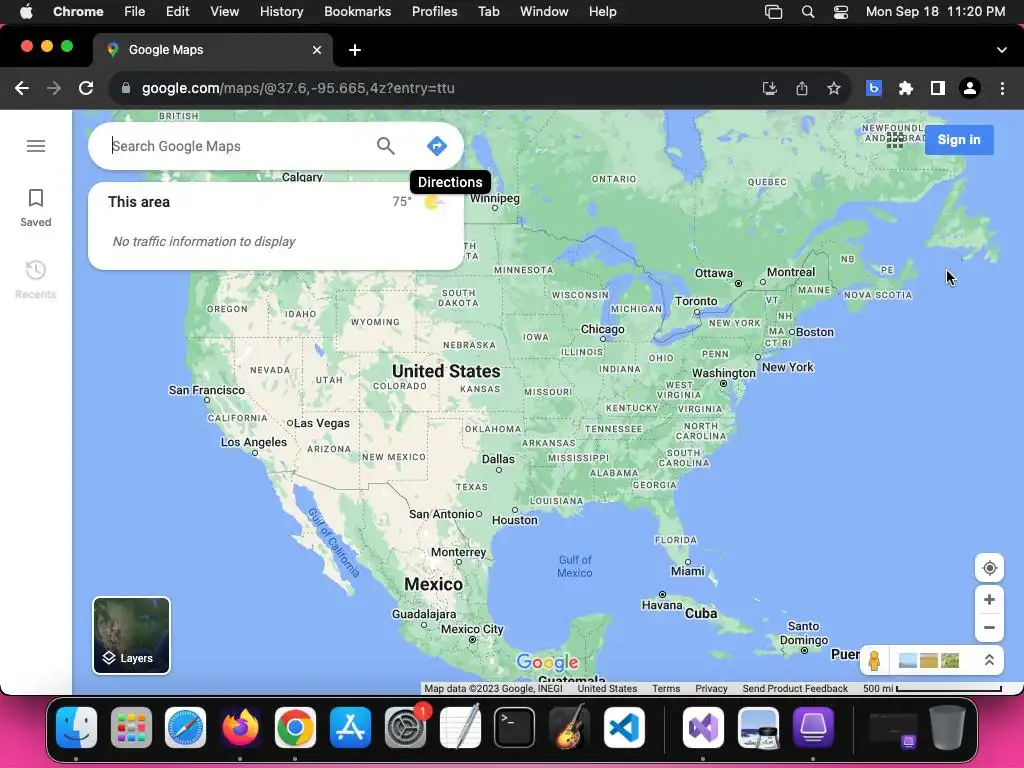Toggle the Chrome side panel
Image resolution: width=1024 pixels, height=768 pixels.
938,88
